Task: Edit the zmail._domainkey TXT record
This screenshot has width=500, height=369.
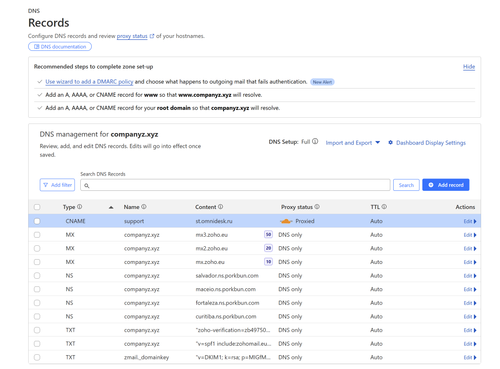Action: click(x=470, y=358)
